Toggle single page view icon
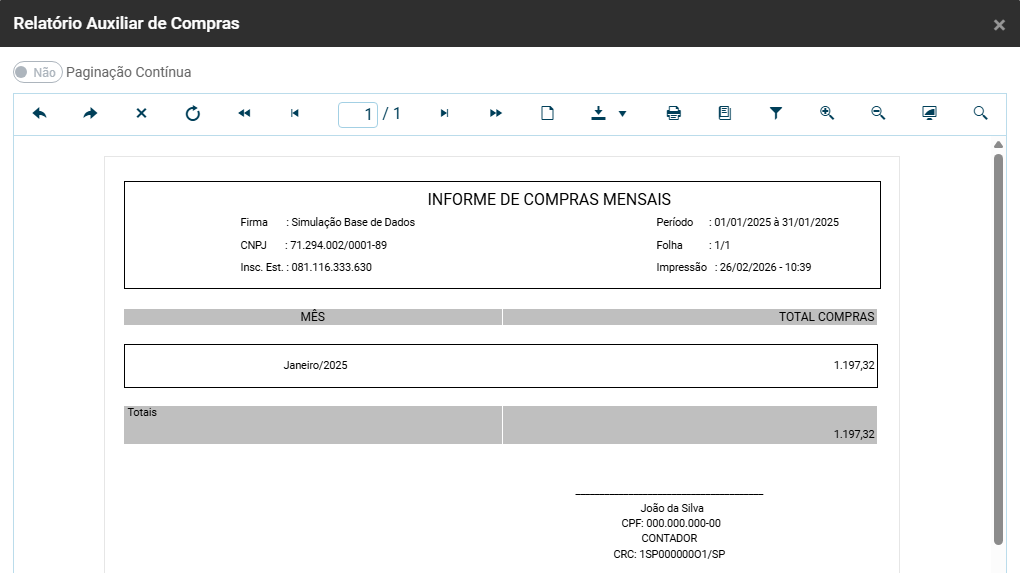 pos(547,114)
